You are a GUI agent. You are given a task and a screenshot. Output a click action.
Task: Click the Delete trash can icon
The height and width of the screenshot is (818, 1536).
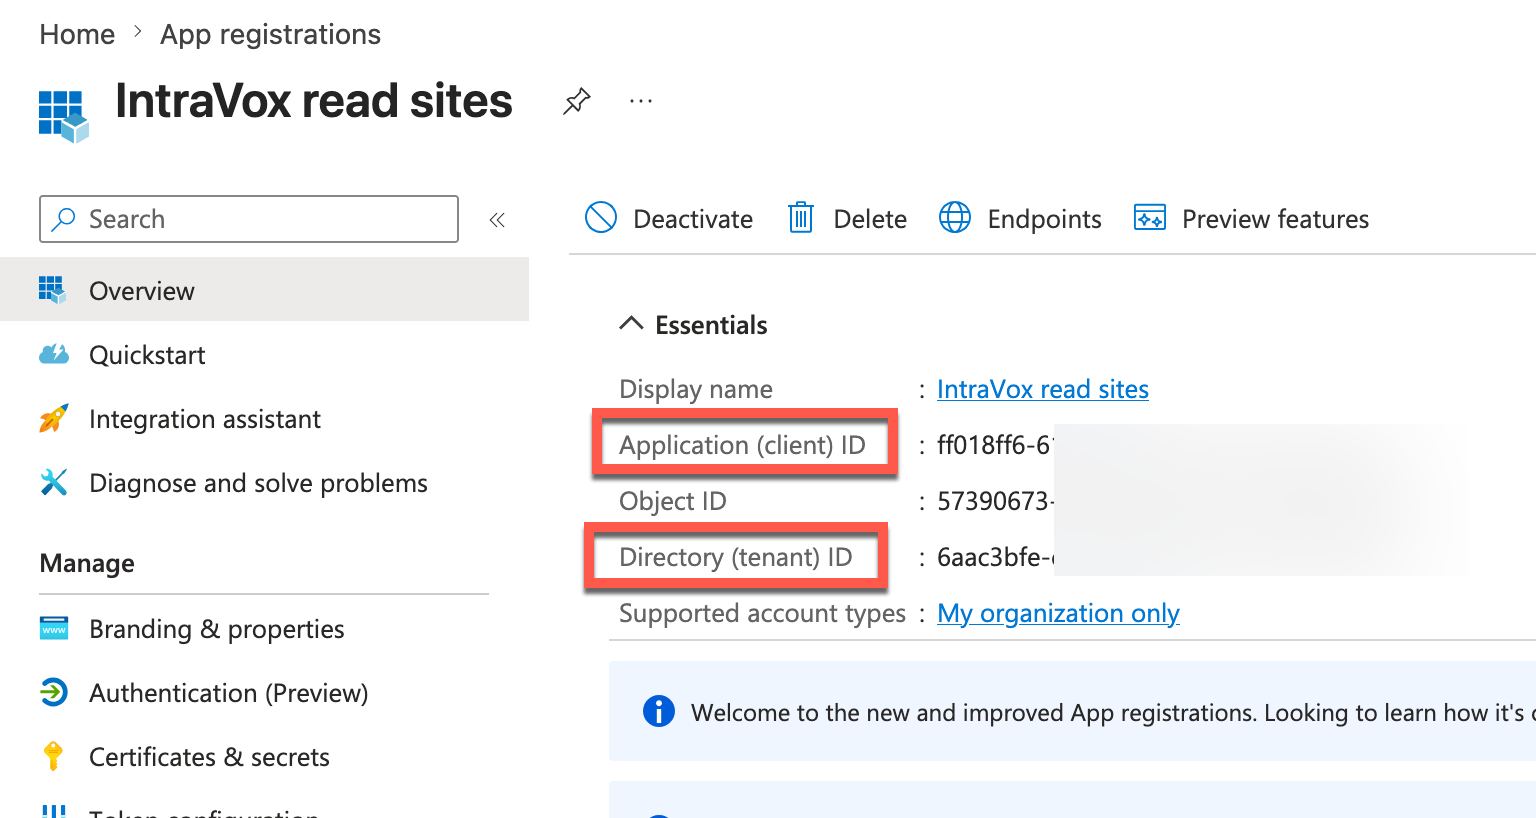pyautogui.click(x=801, y=217)
